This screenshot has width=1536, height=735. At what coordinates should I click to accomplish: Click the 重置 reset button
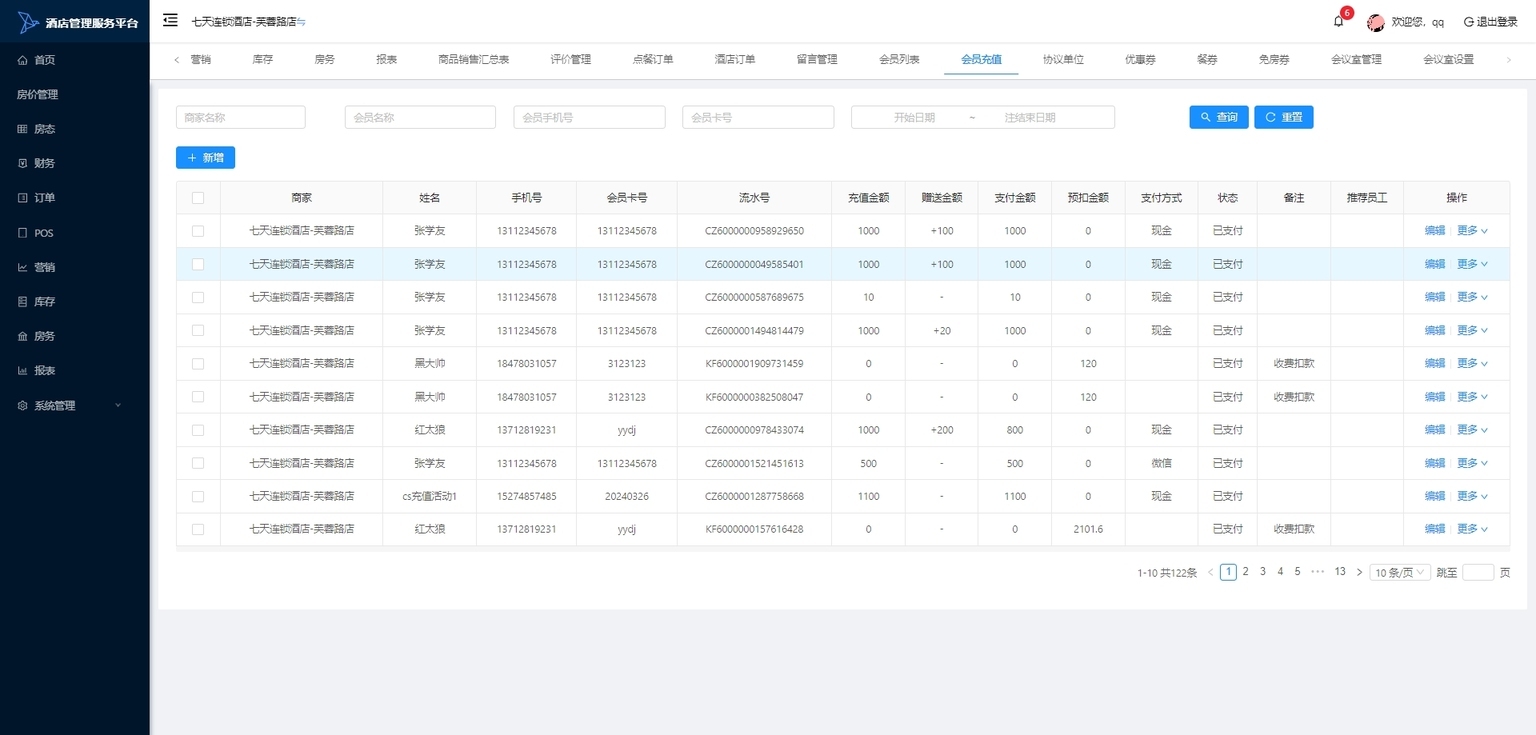(x=1284, y=117)
